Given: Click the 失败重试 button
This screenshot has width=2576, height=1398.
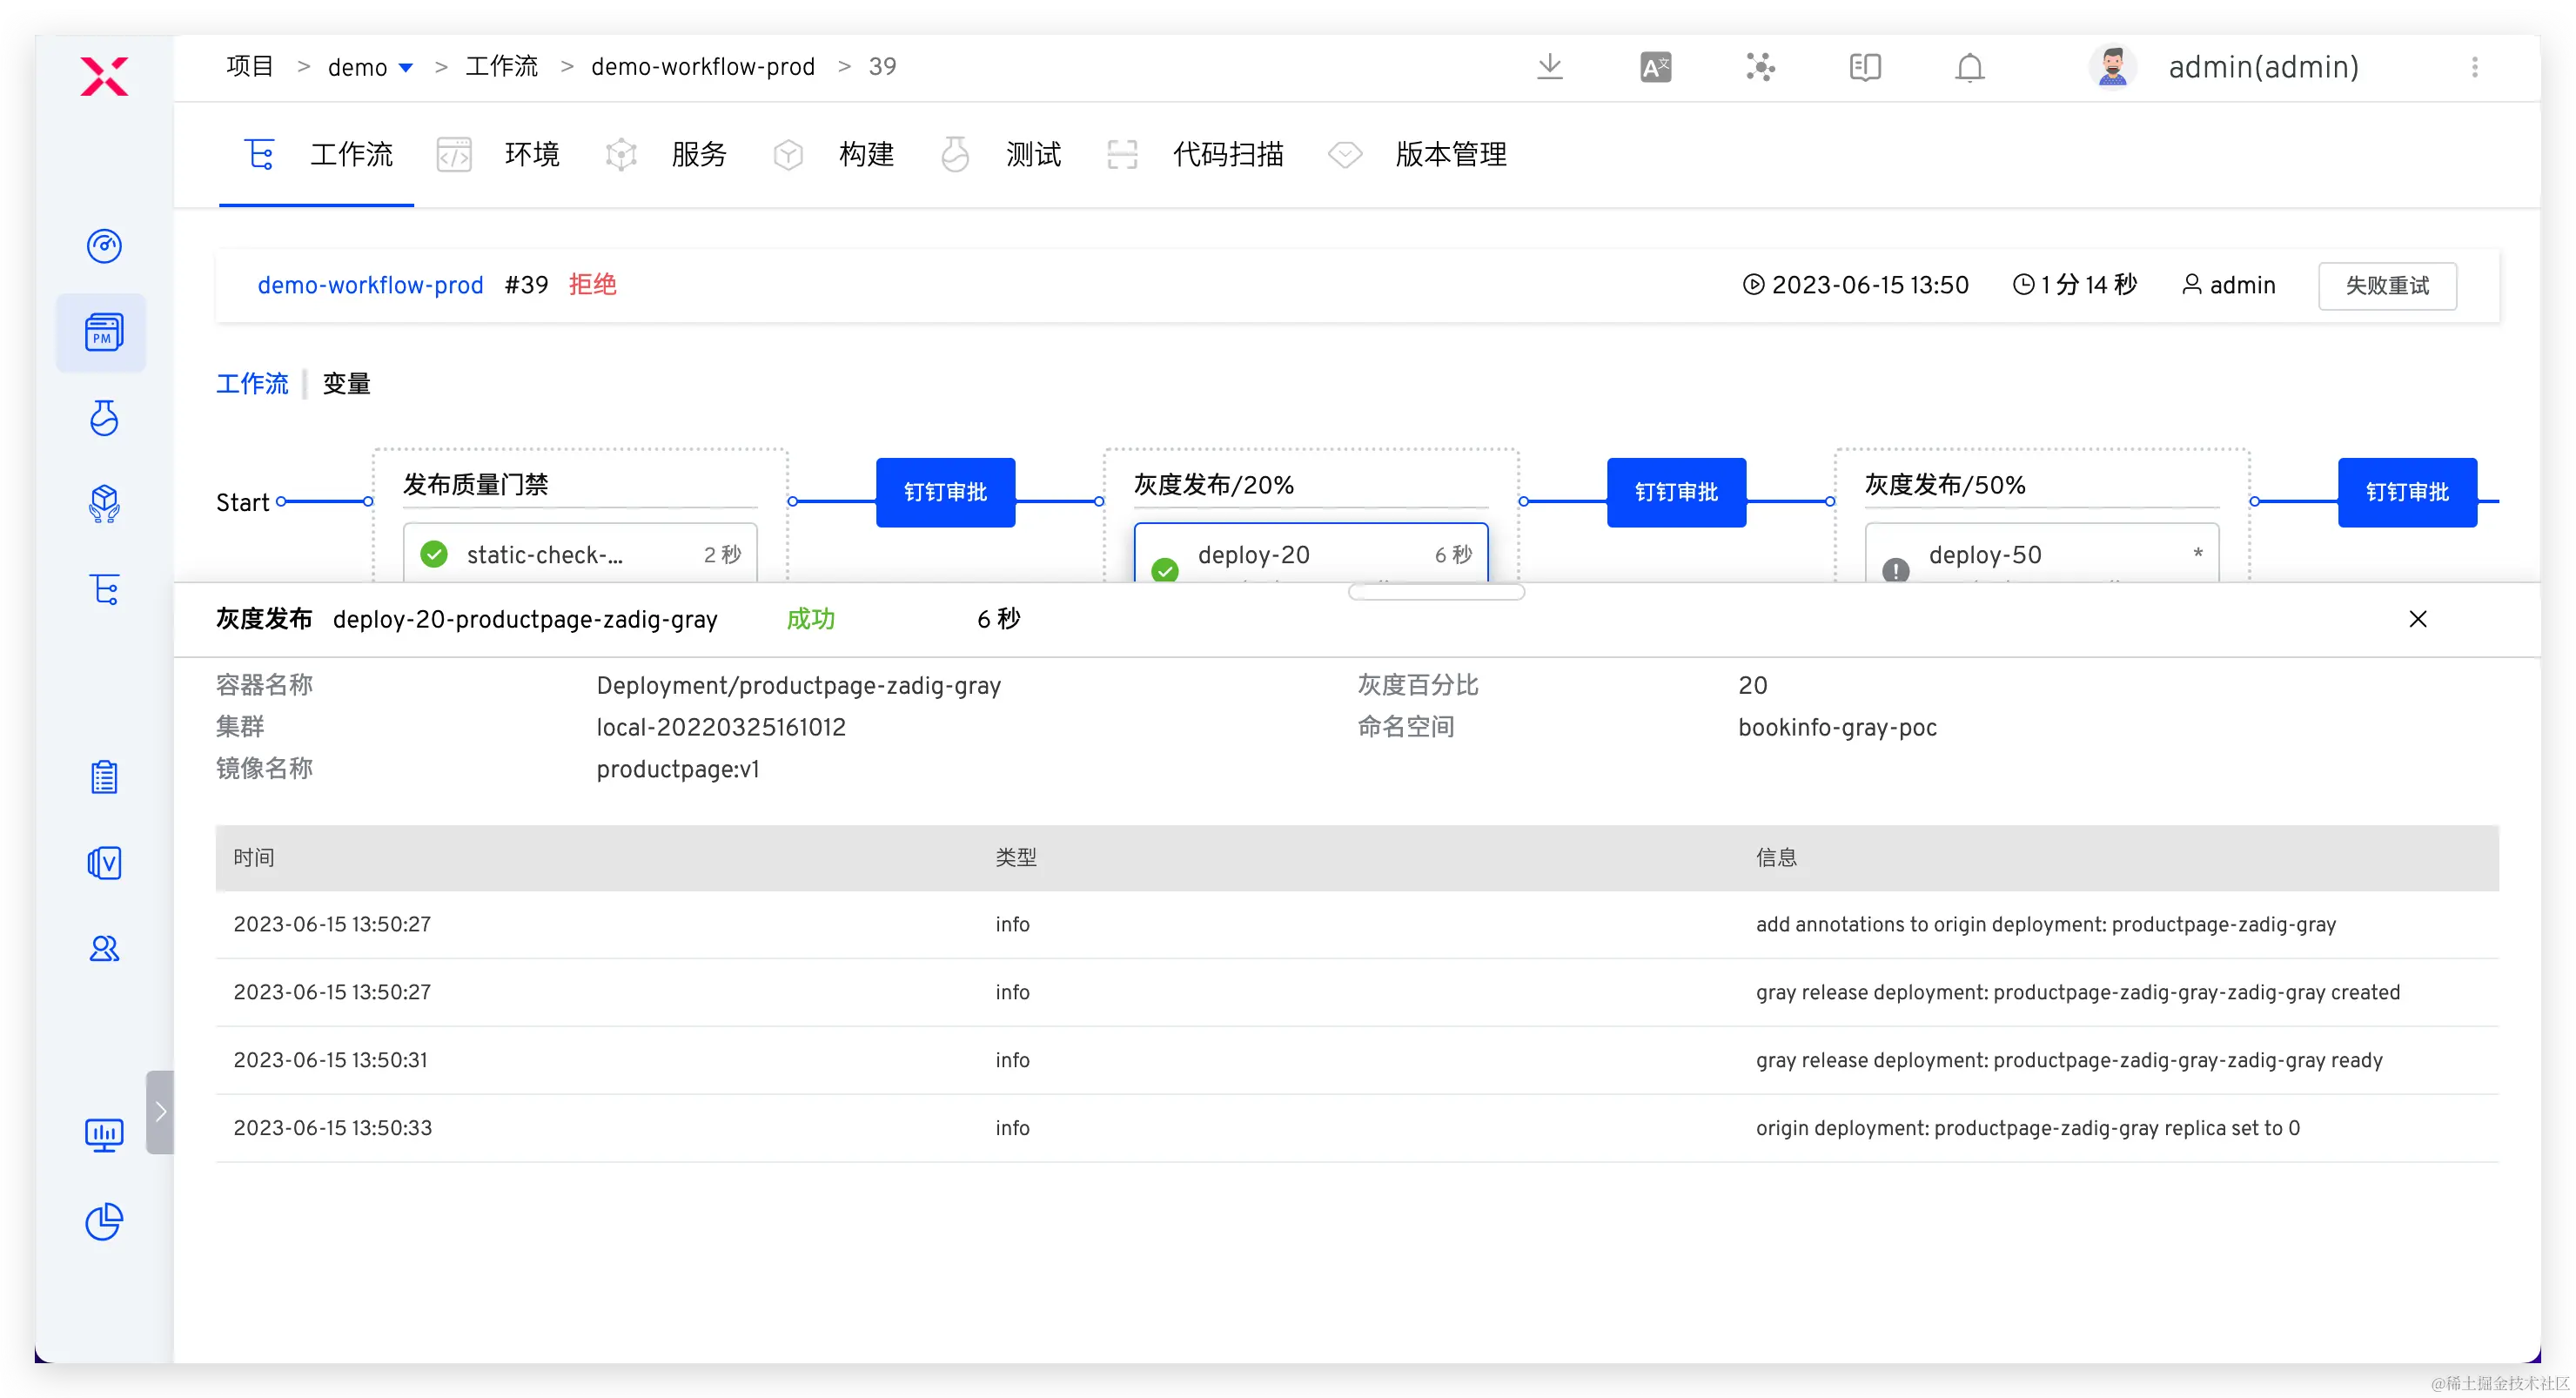Looking at the screenshot, I should point(2386,286).
